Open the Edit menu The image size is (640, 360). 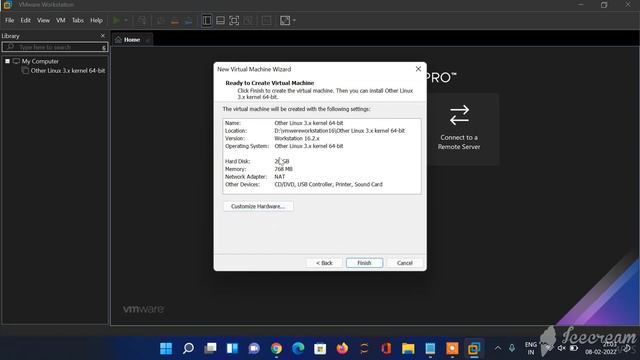[25, 20]
